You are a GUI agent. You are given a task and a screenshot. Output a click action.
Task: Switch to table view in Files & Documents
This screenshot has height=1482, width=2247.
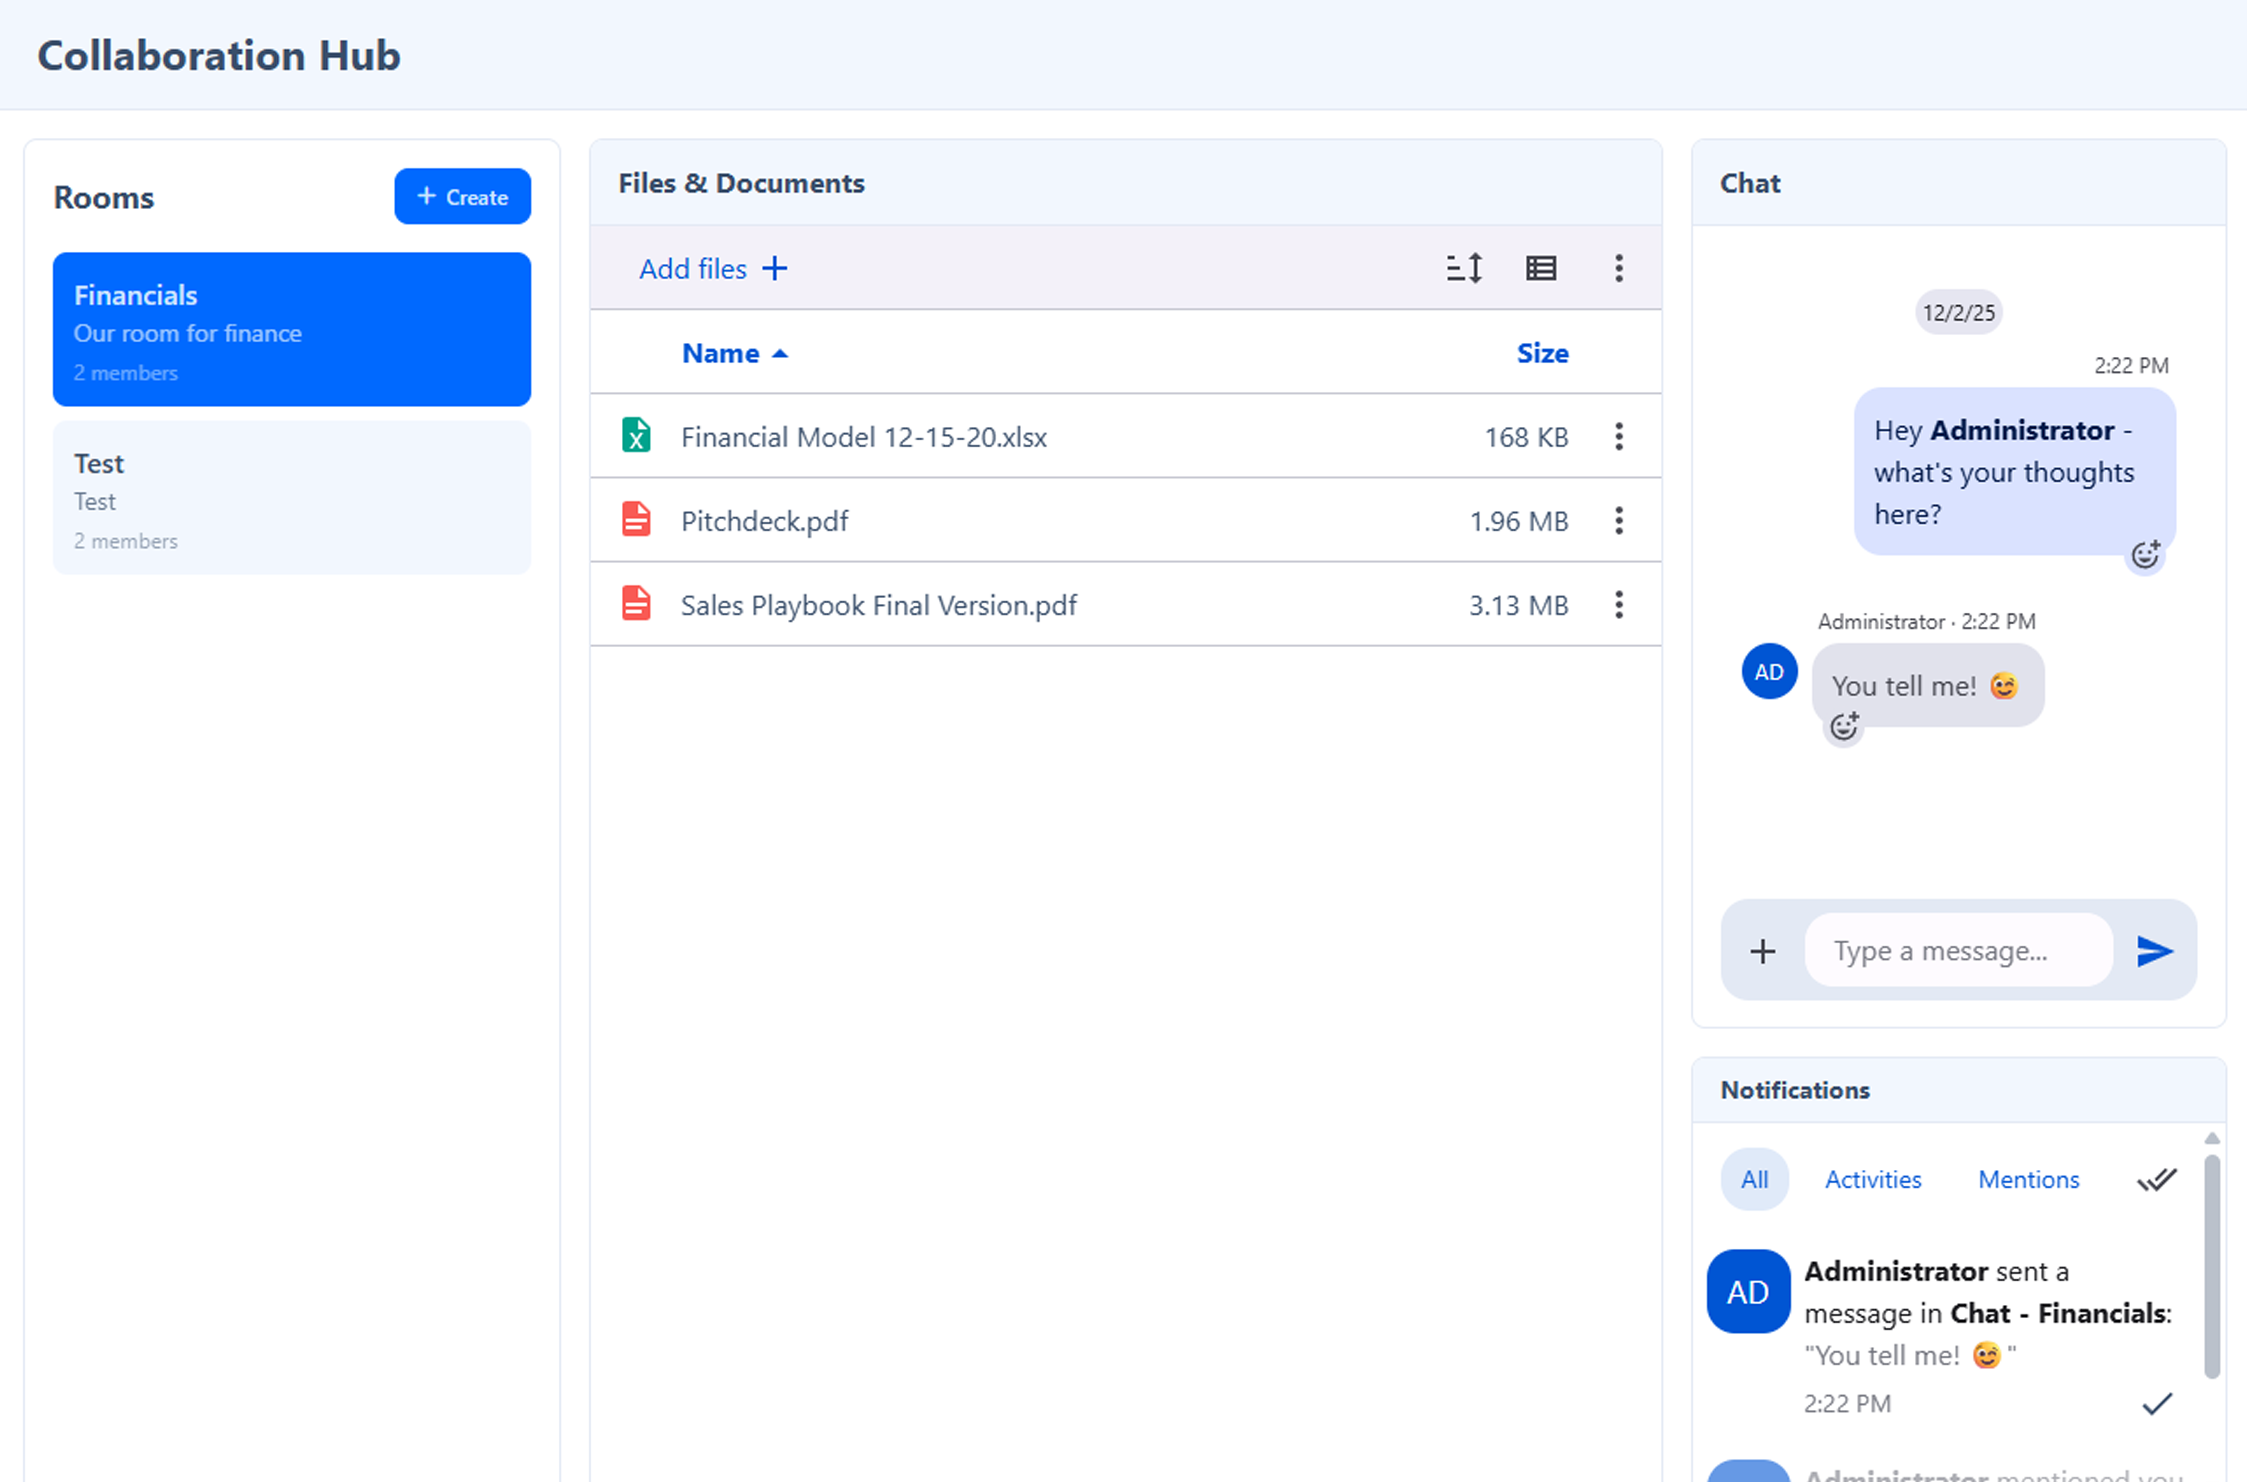(x=1540, y=268)
